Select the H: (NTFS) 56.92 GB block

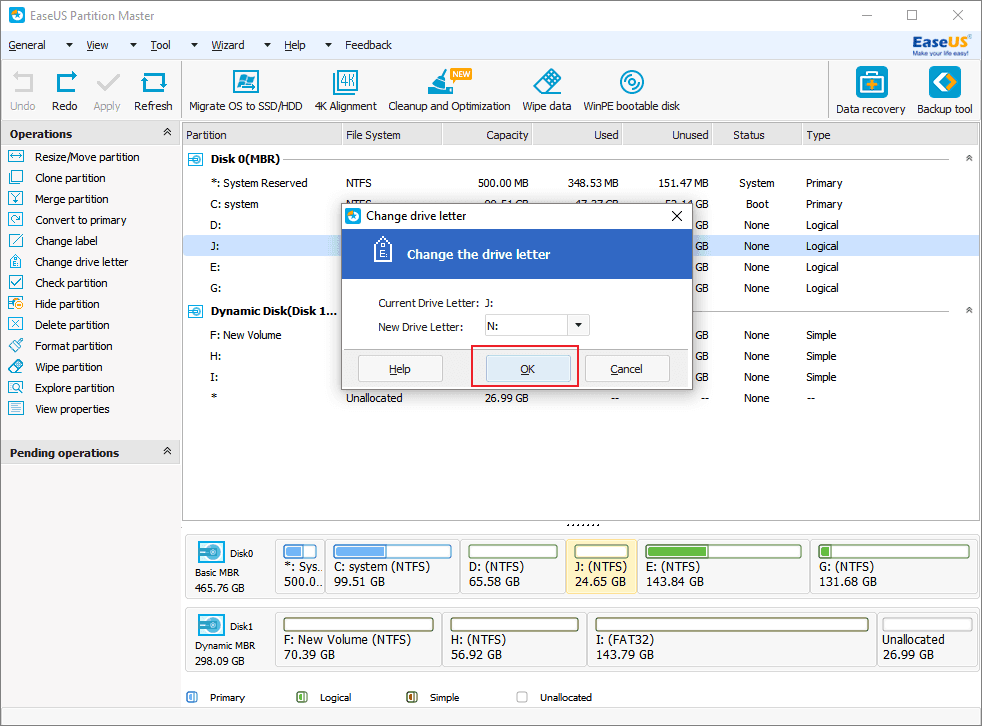click(514, 640)
